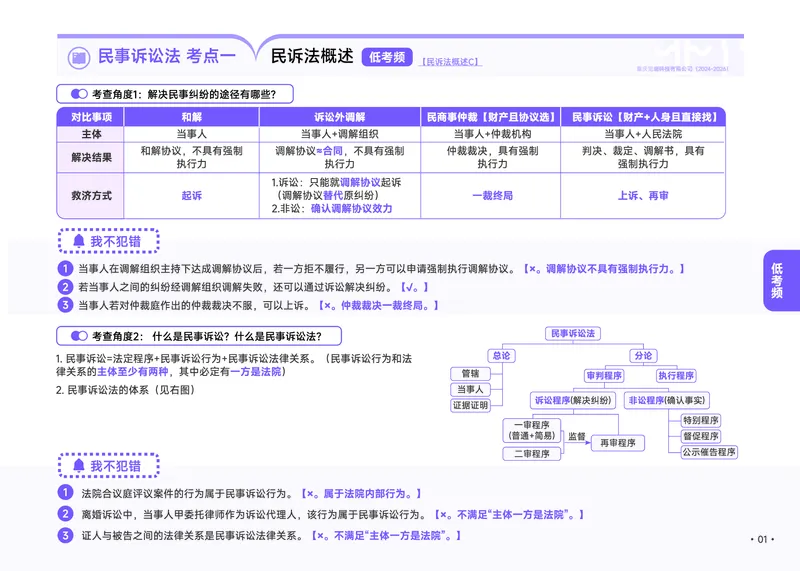800x571 pixels.
Task: Click the 主体 row label
Action: pos(91,134)
